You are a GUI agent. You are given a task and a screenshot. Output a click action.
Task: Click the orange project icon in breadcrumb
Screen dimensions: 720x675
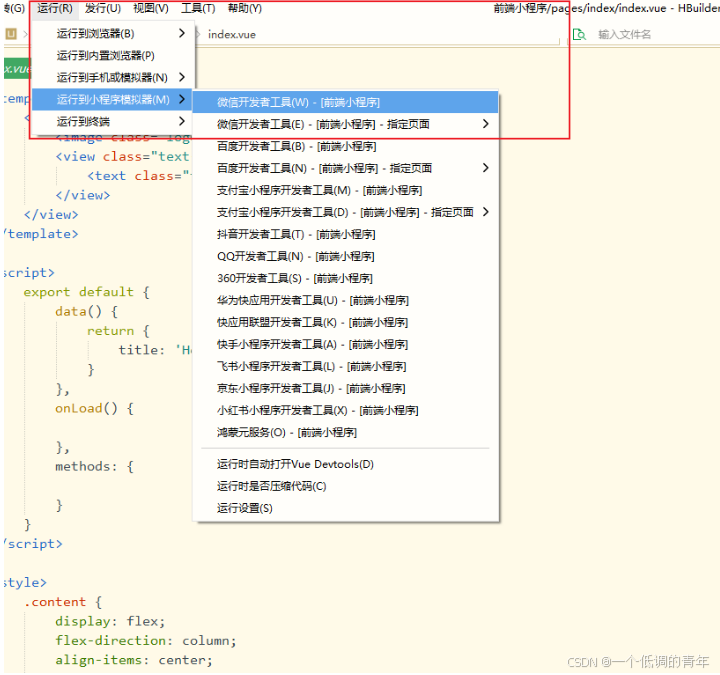11,34
